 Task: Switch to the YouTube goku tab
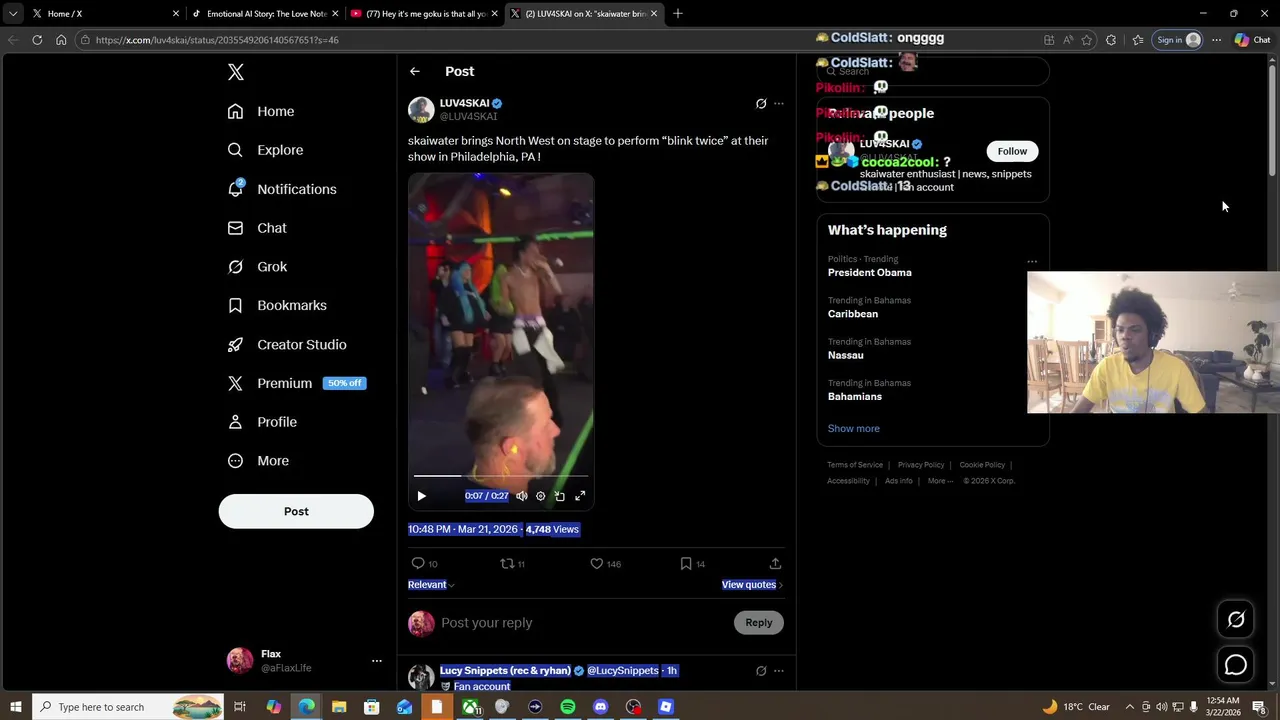[x=425, y=14]
